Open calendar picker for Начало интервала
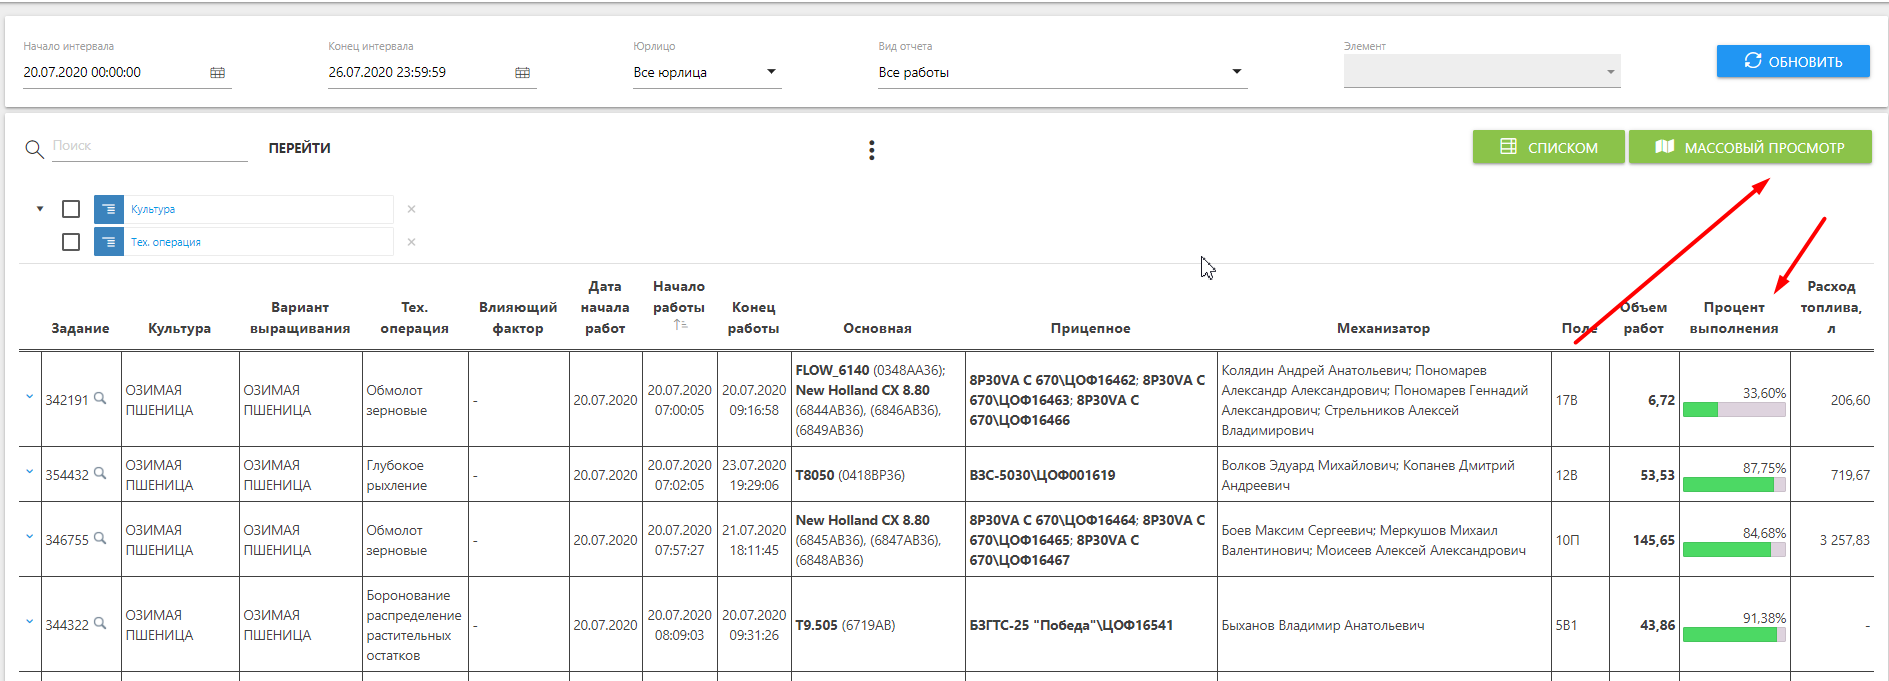This screenshot has height=681, width=1889. coord(217,73)
